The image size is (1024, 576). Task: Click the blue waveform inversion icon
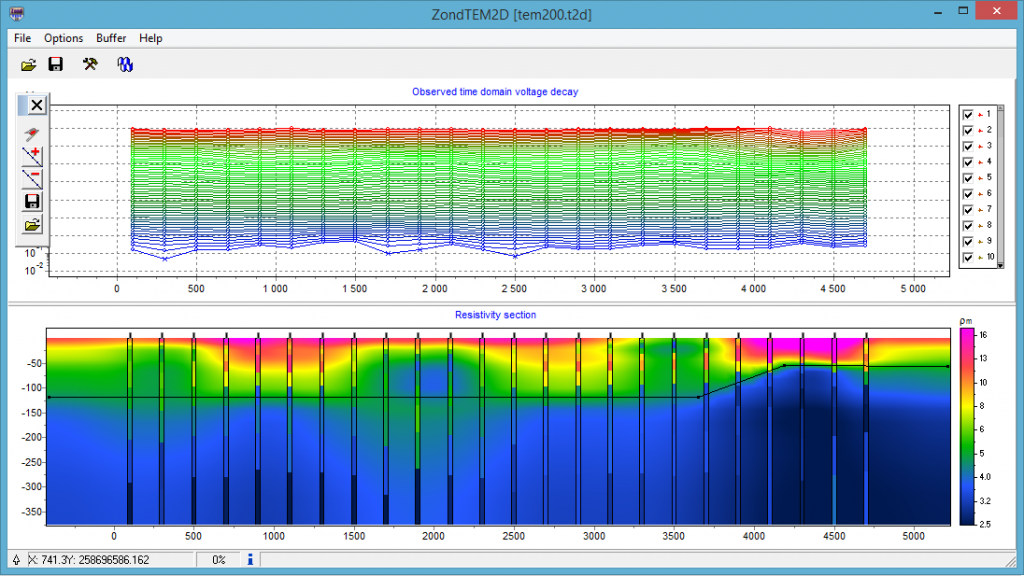[x=125, y=65]
